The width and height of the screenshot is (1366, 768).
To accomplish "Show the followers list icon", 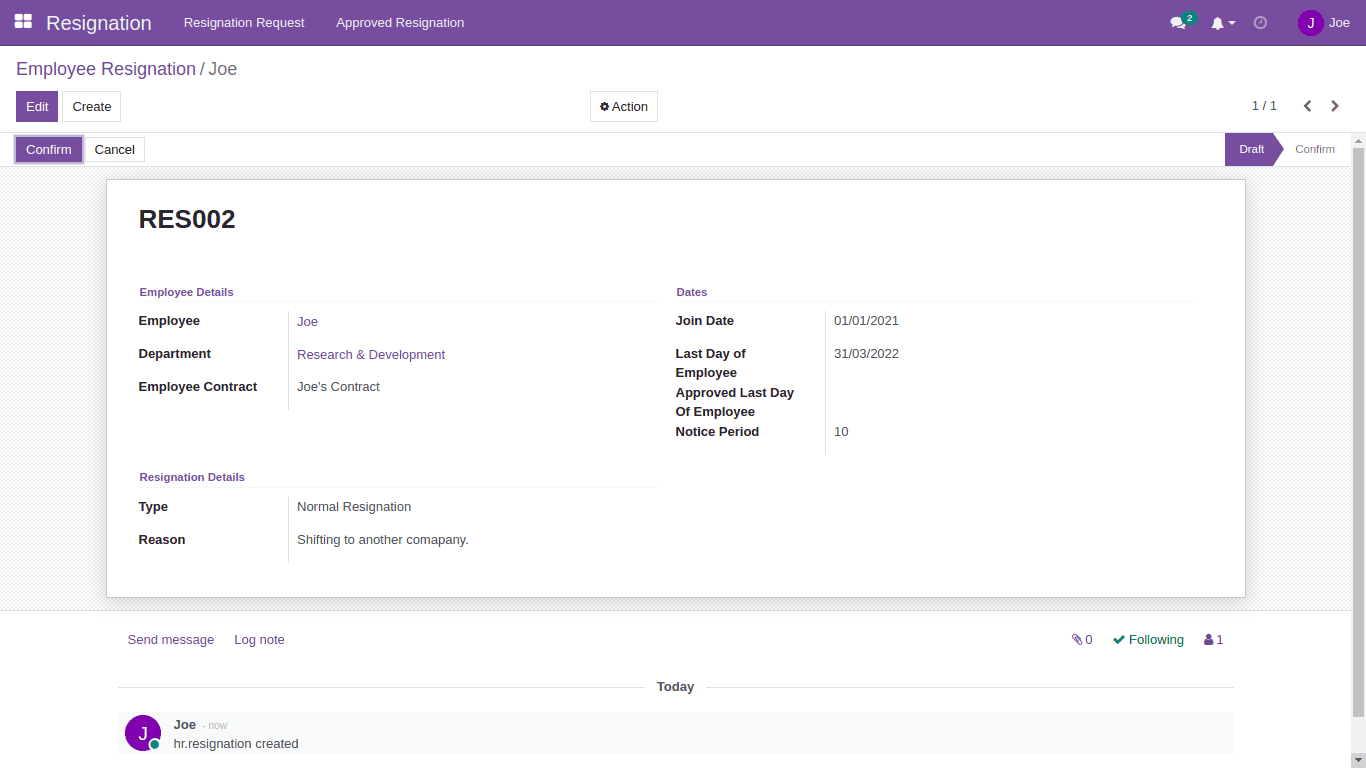I will click(x=1212, y=639).
